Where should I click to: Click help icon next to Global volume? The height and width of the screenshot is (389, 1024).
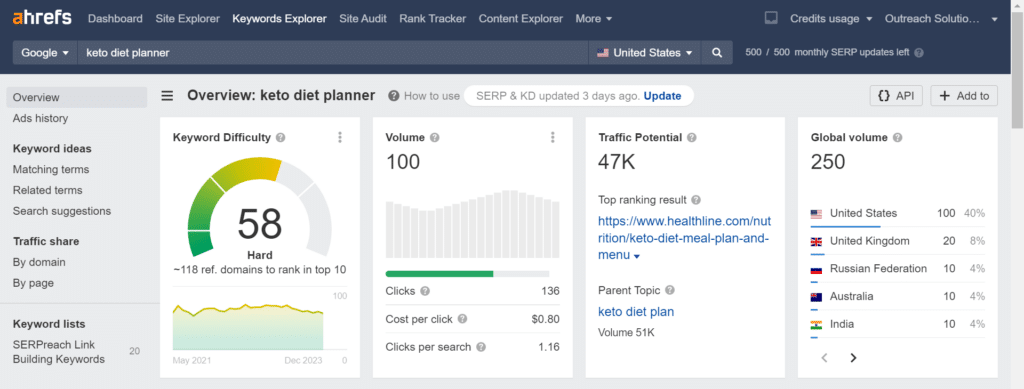click(897, 138)
